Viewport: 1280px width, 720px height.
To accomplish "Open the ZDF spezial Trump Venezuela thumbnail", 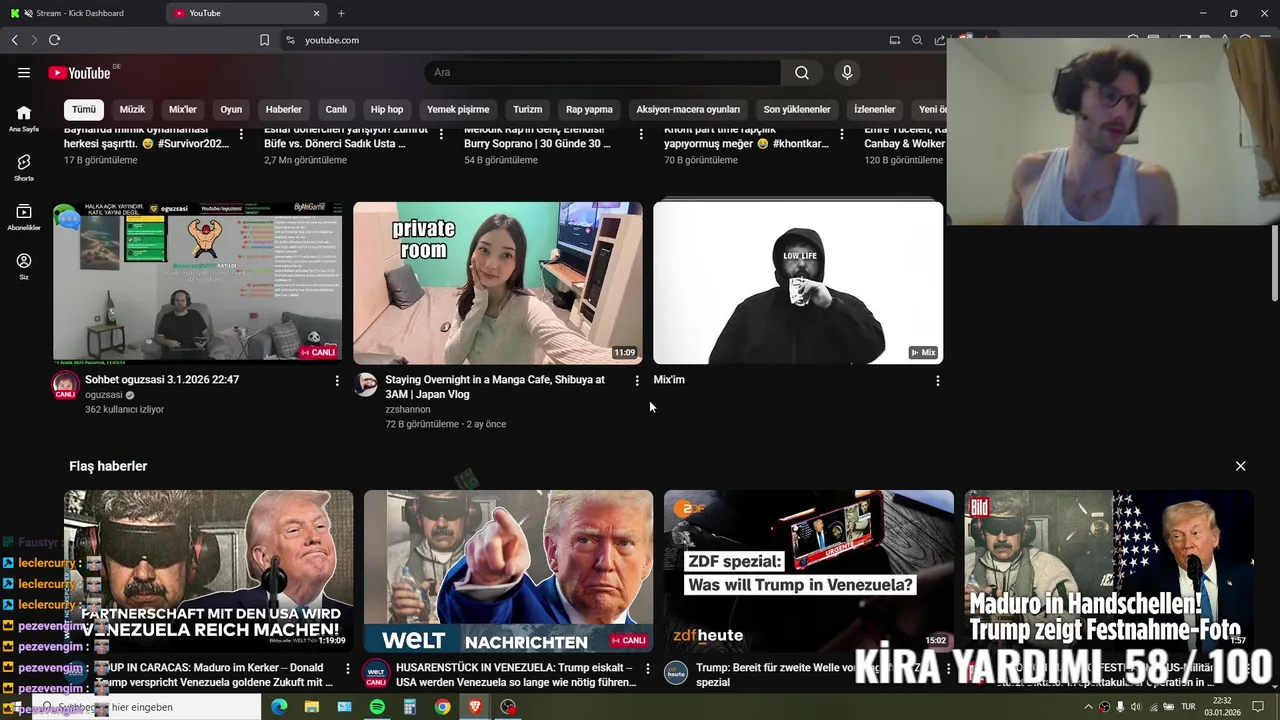I will click(x=808, y=571).
